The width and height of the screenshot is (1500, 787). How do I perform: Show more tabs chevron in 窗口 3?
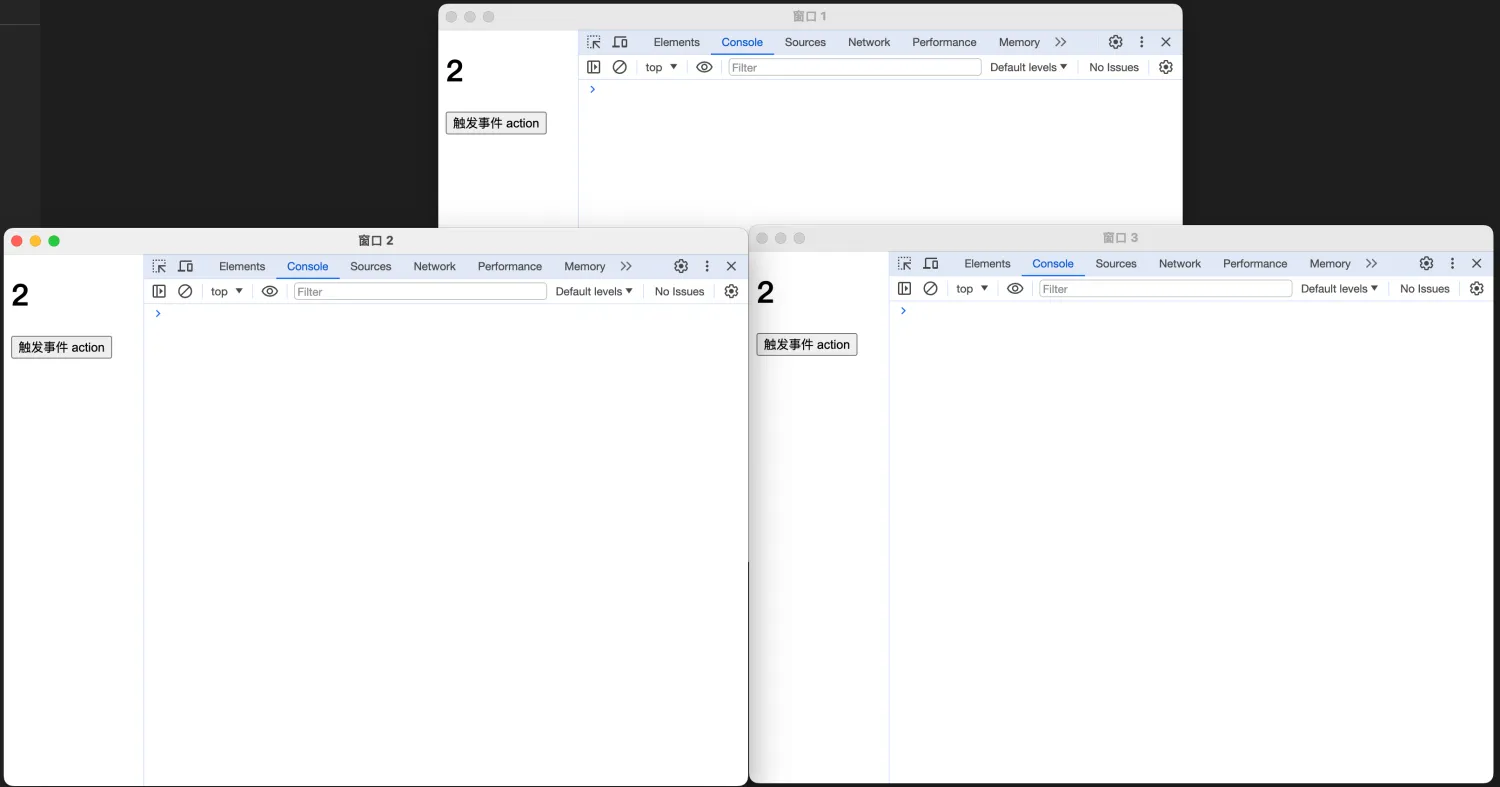(x=1371, y=263)
